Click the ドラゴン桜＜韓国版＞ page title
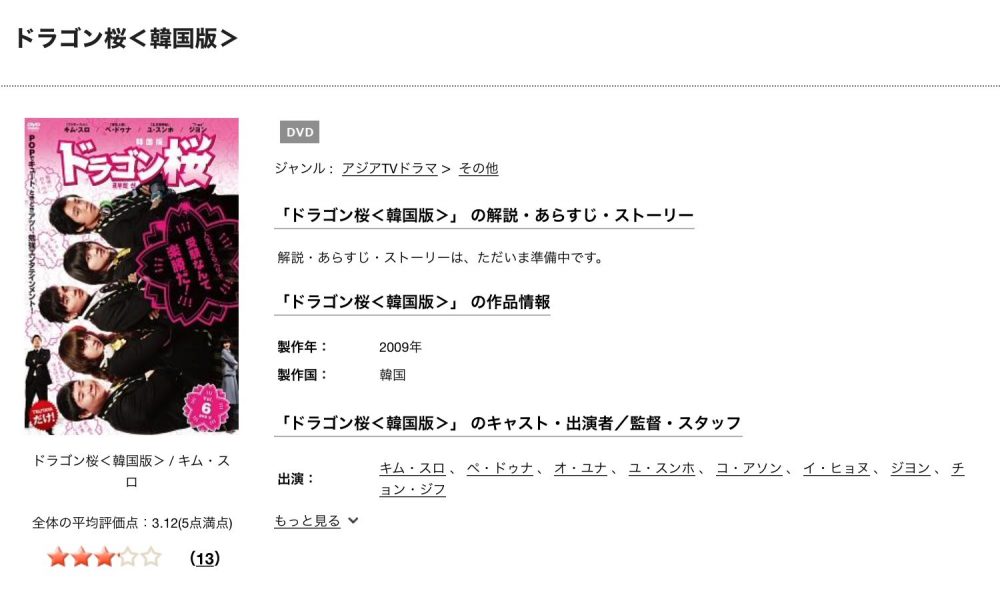 (x=126, y=38)
